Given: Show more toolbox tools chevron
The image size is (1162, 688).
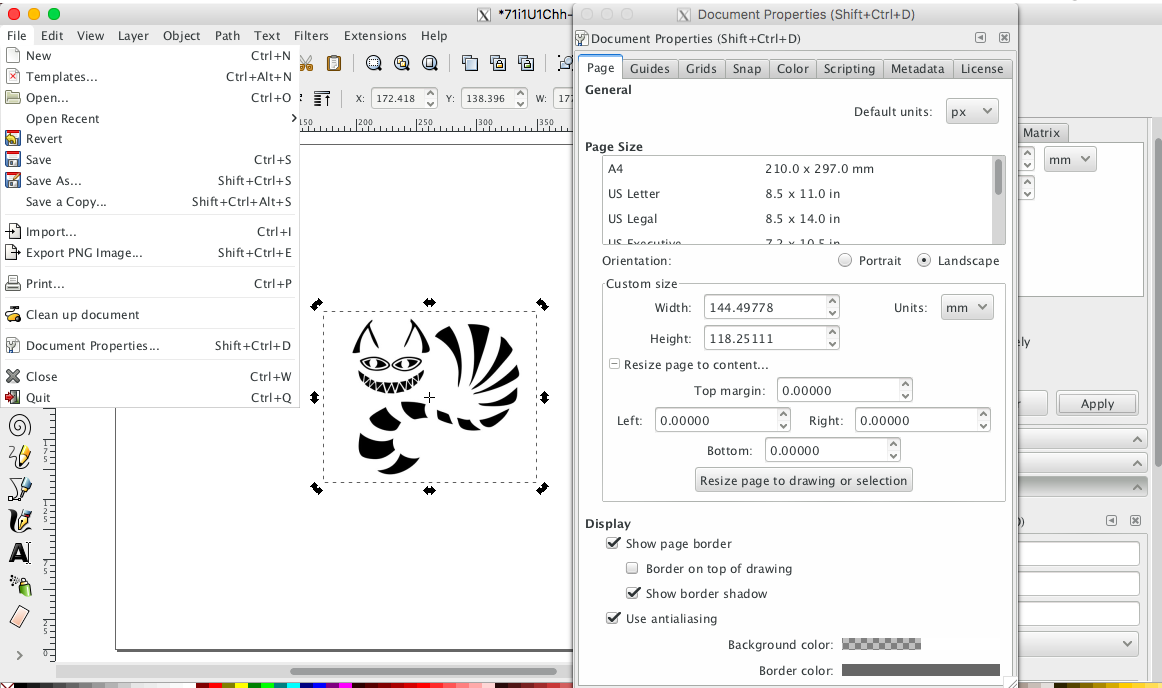Looking at the screenshot, I should coord(19,655).
